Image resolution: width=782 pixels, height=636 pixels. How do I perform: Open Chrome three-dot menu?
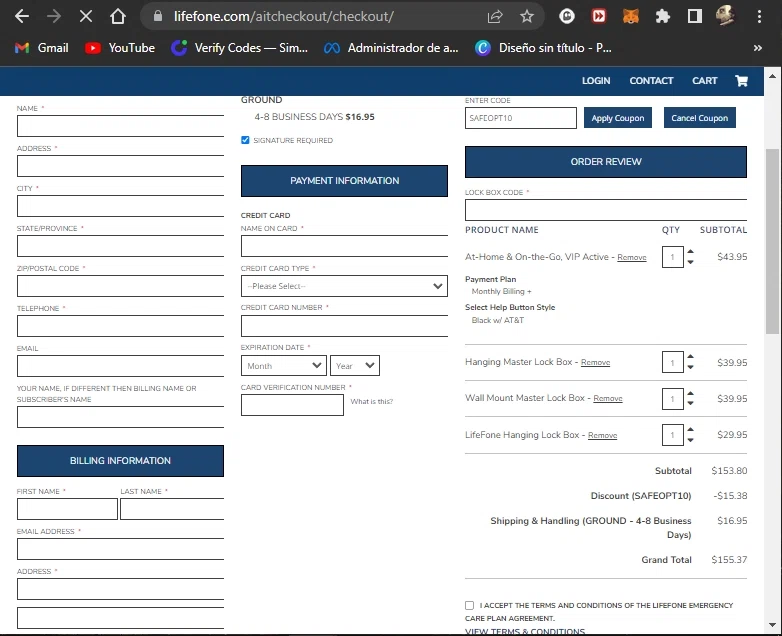pyautogui.click(x=759, y=16)
